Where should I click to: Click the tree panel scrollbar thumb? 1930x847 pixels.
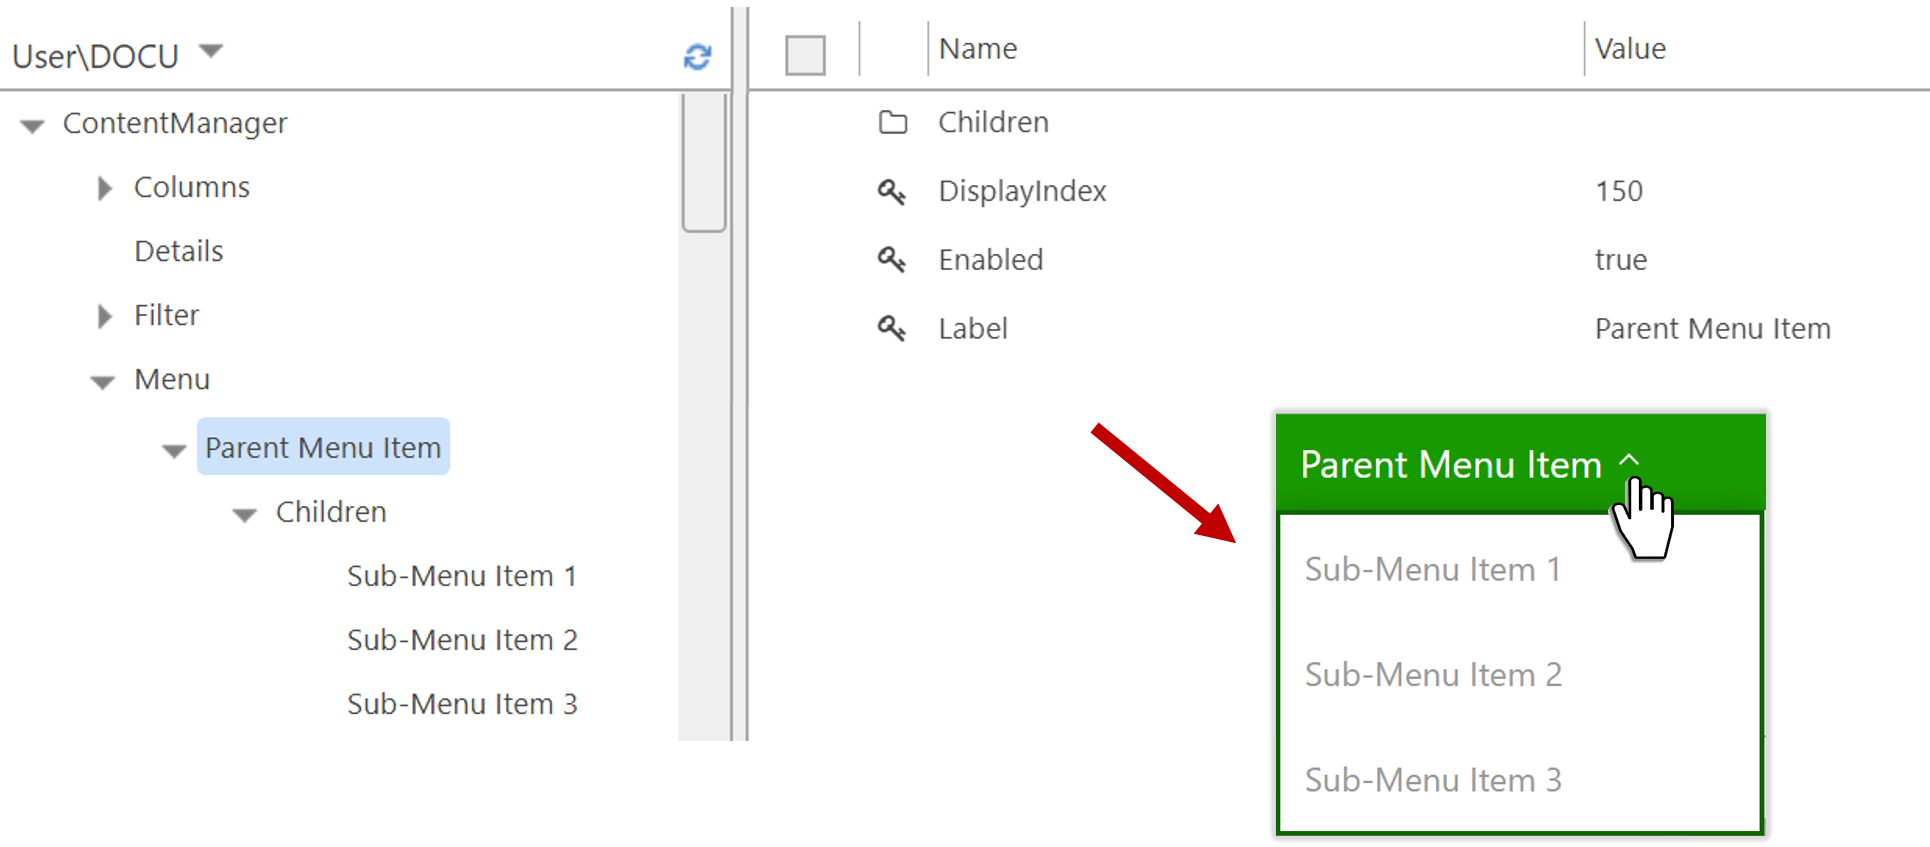704,162
